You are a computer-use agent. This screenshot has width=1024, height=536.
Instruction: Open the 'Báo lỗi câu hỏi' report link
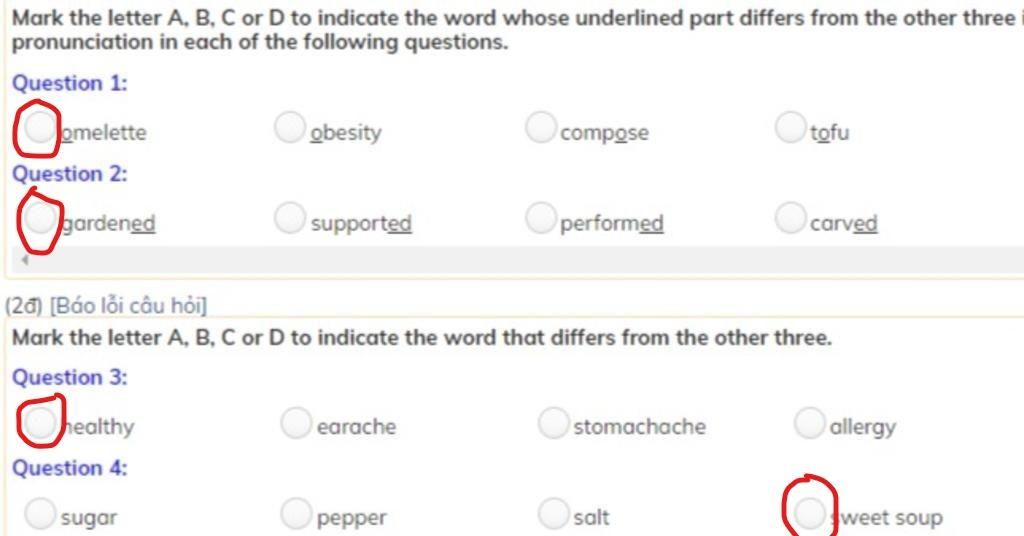tap(128, 306)
